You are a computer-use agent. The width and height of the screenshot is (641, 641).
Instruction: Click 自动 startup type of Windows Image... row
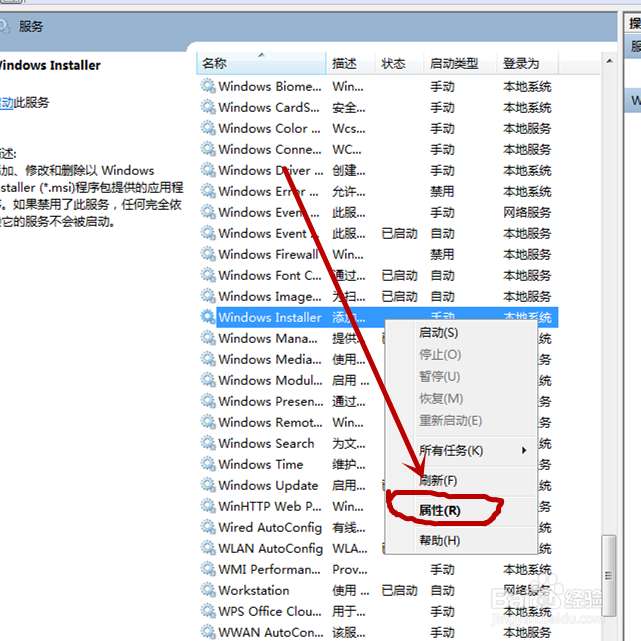(x=442, y=296)
